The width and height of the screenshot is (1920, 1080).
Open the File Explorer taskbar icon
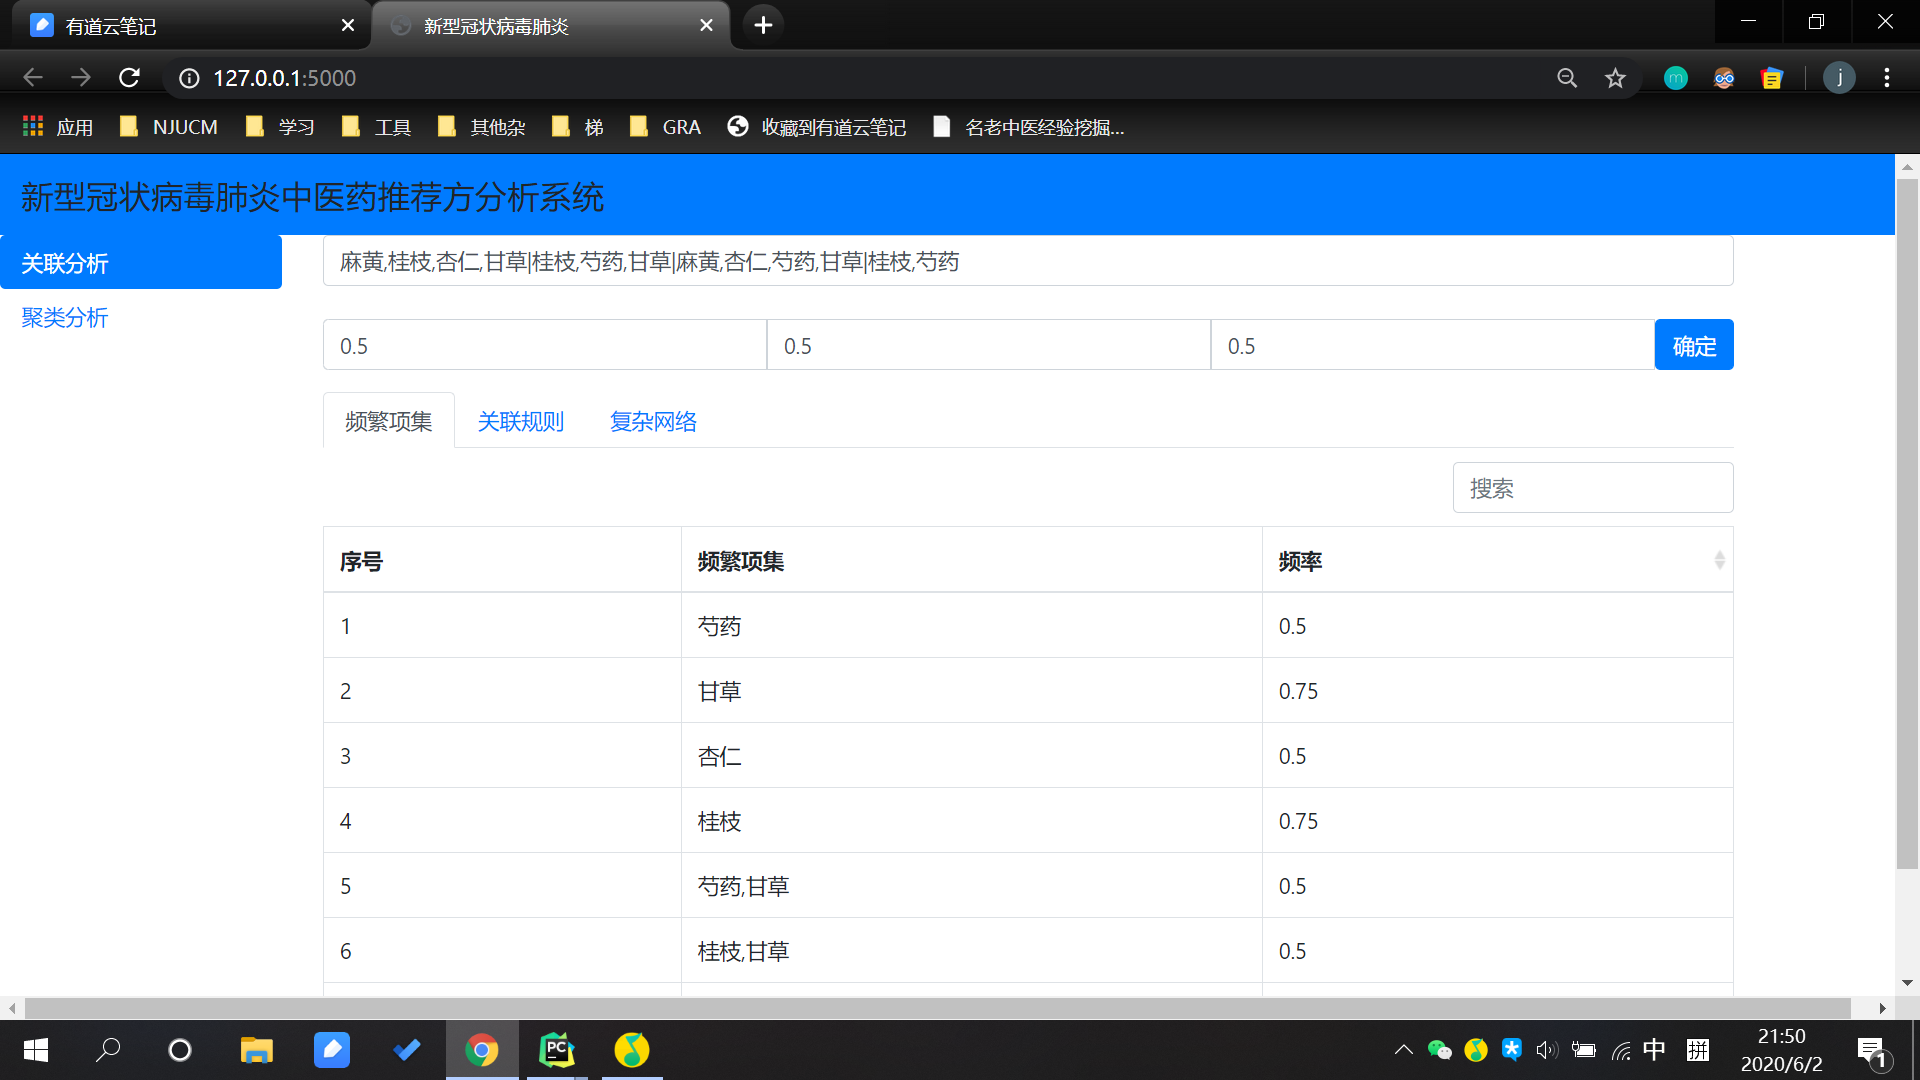(x=256, y=1050)
